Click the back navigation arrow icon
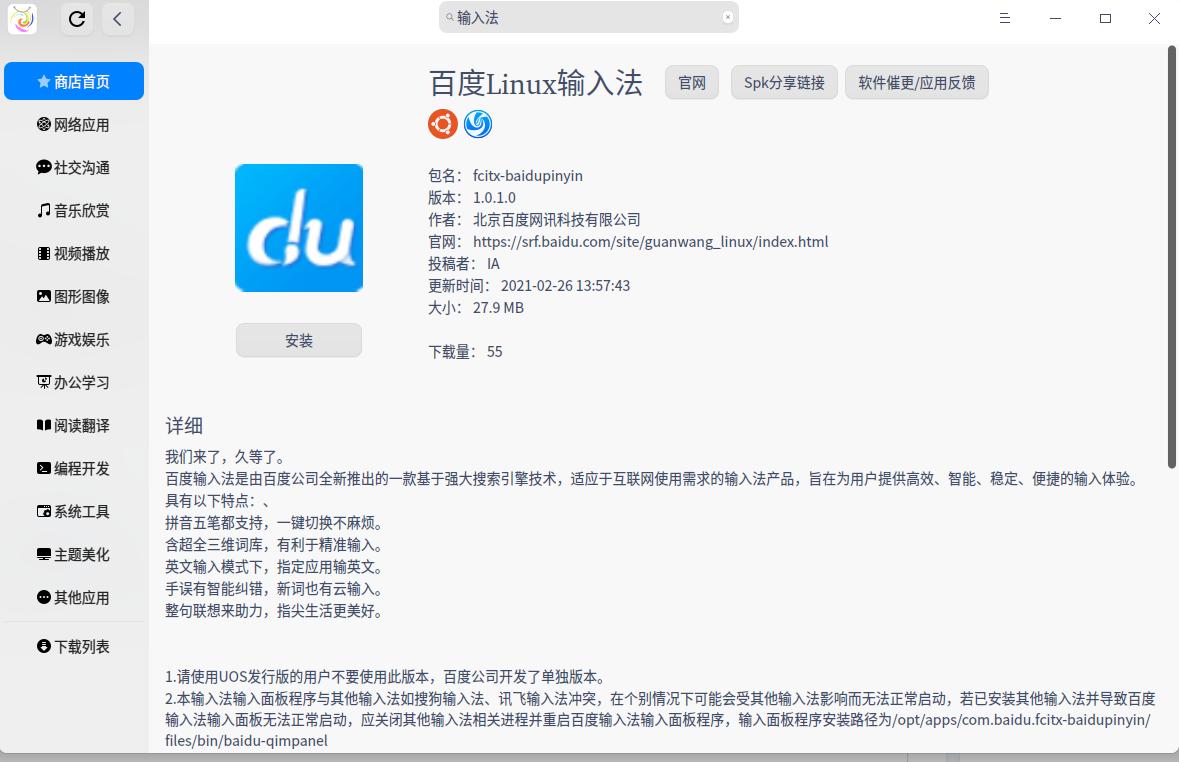The width and height of the screenshot is (1179, 762). (x=119, y=18)
